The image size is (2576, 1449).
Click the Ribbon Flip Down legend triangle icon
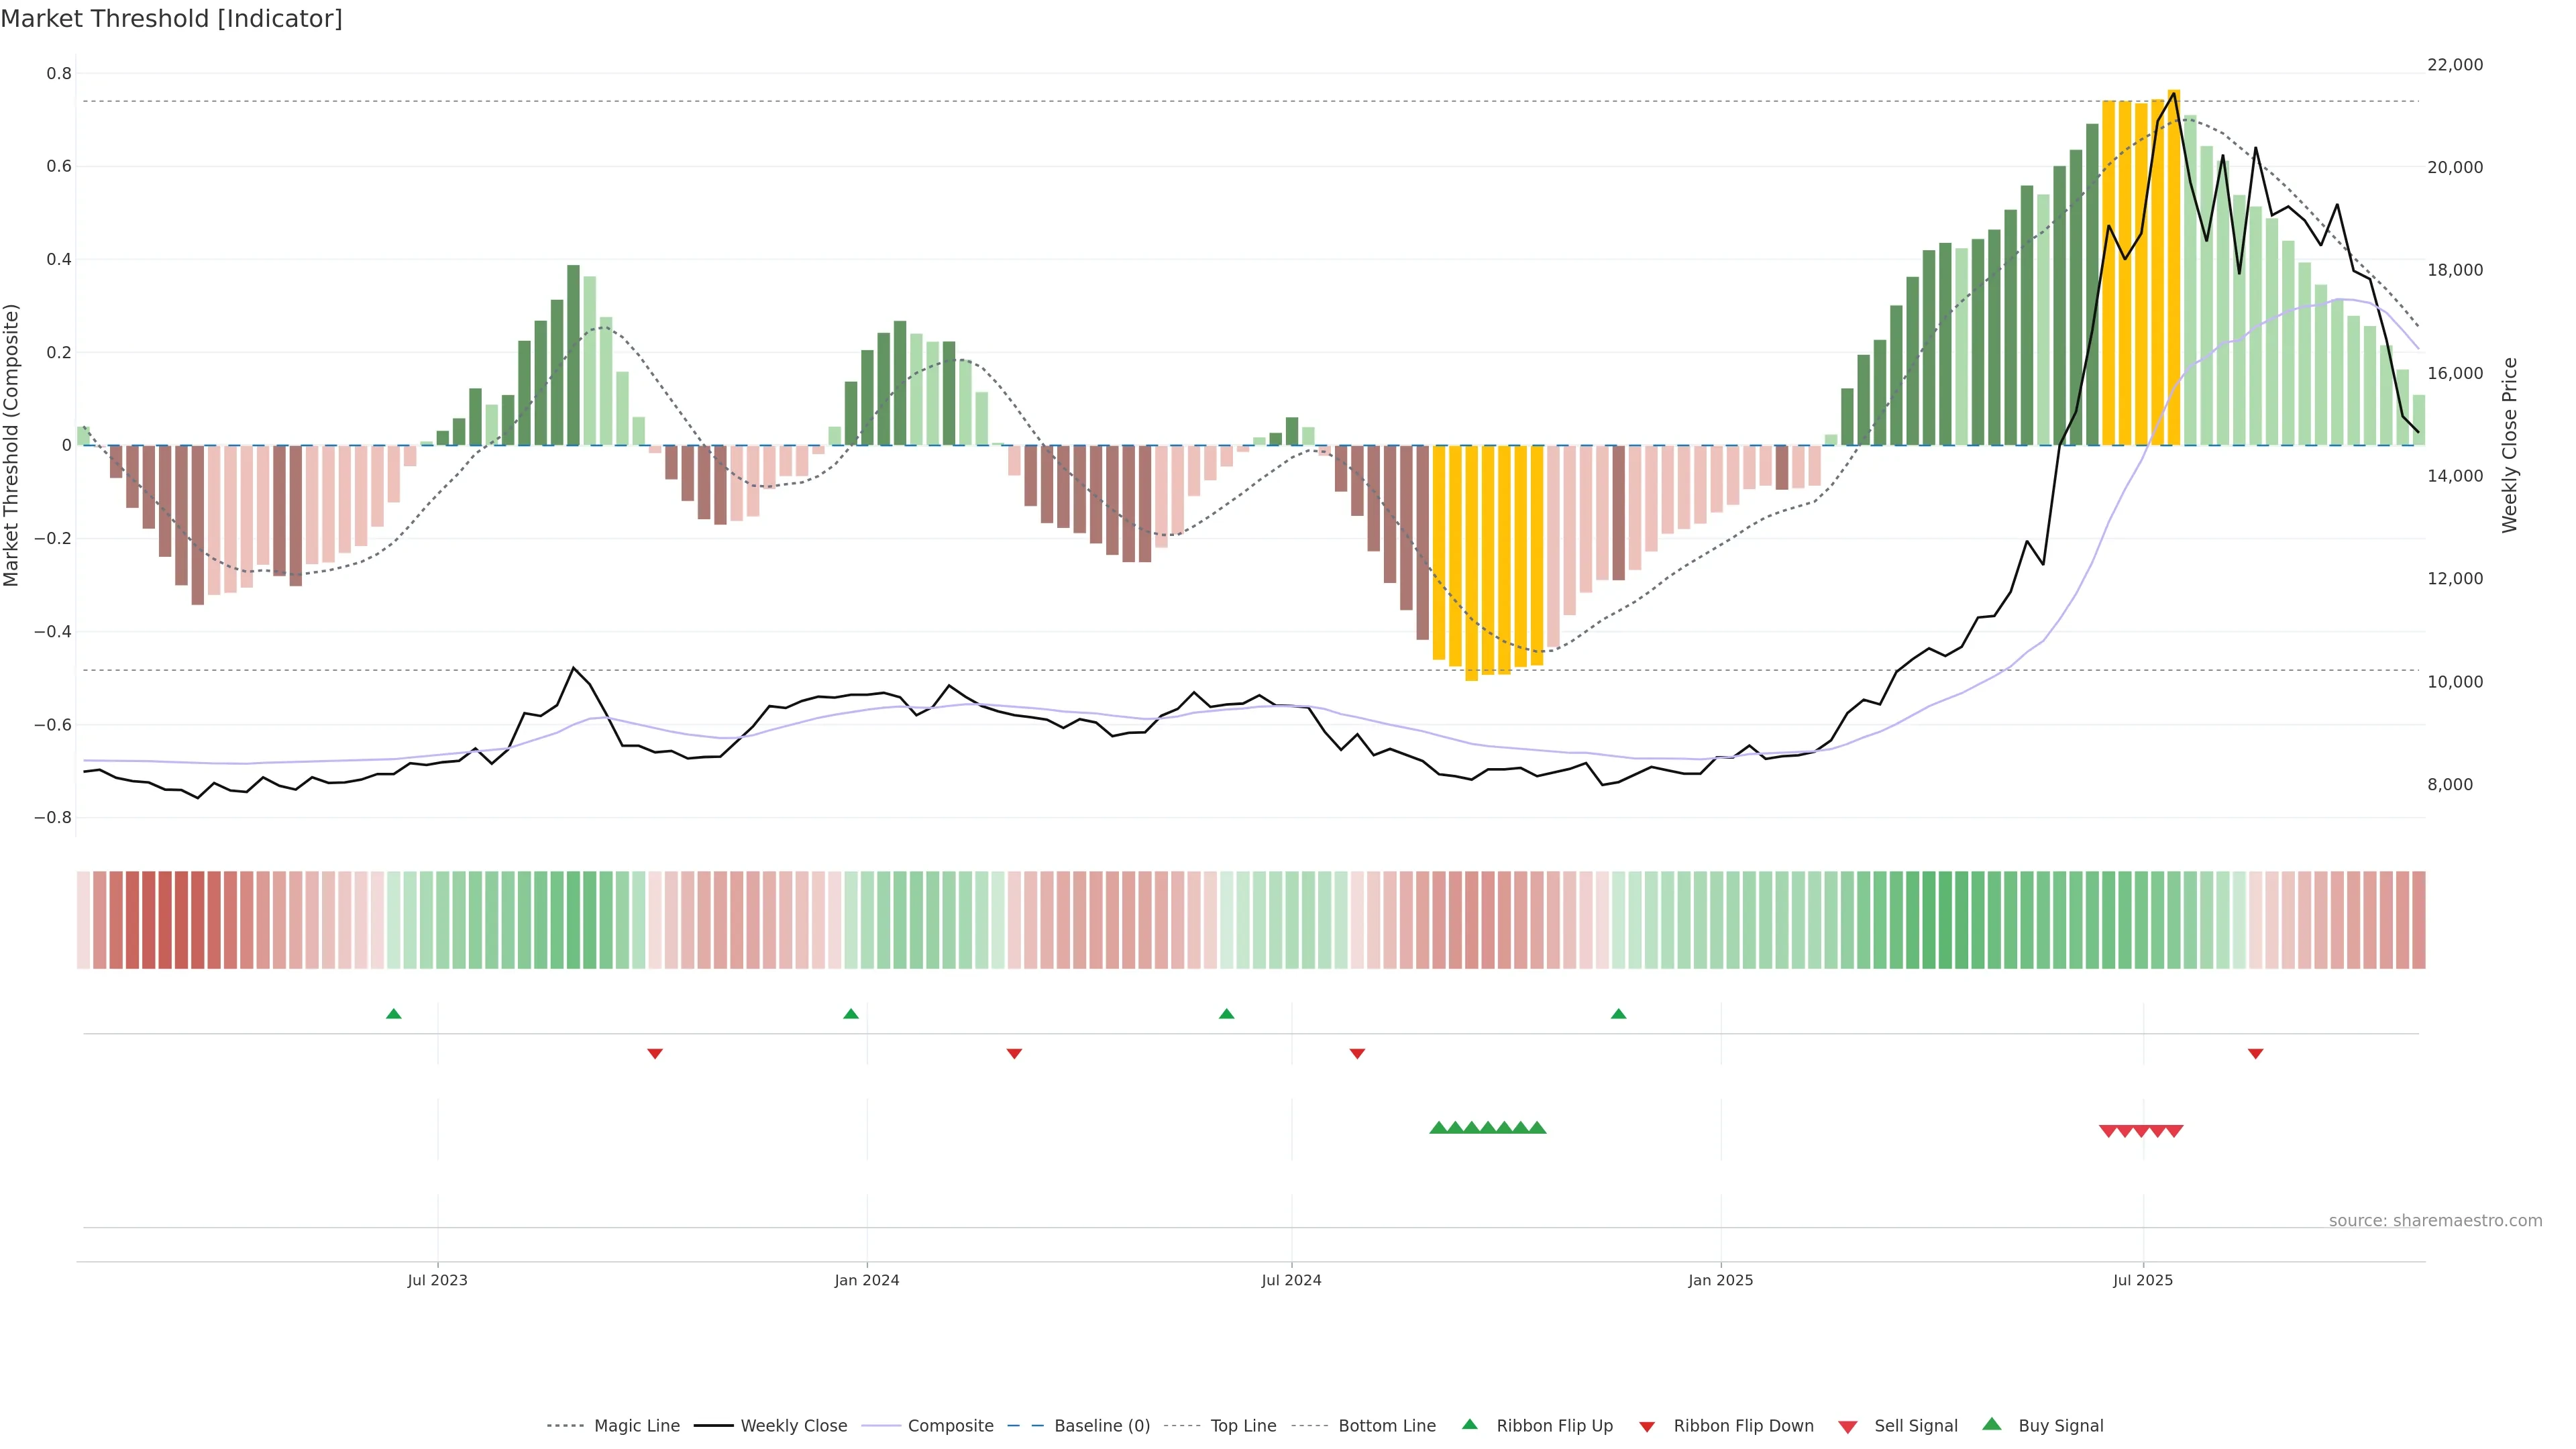[x=1646, y=1426]
